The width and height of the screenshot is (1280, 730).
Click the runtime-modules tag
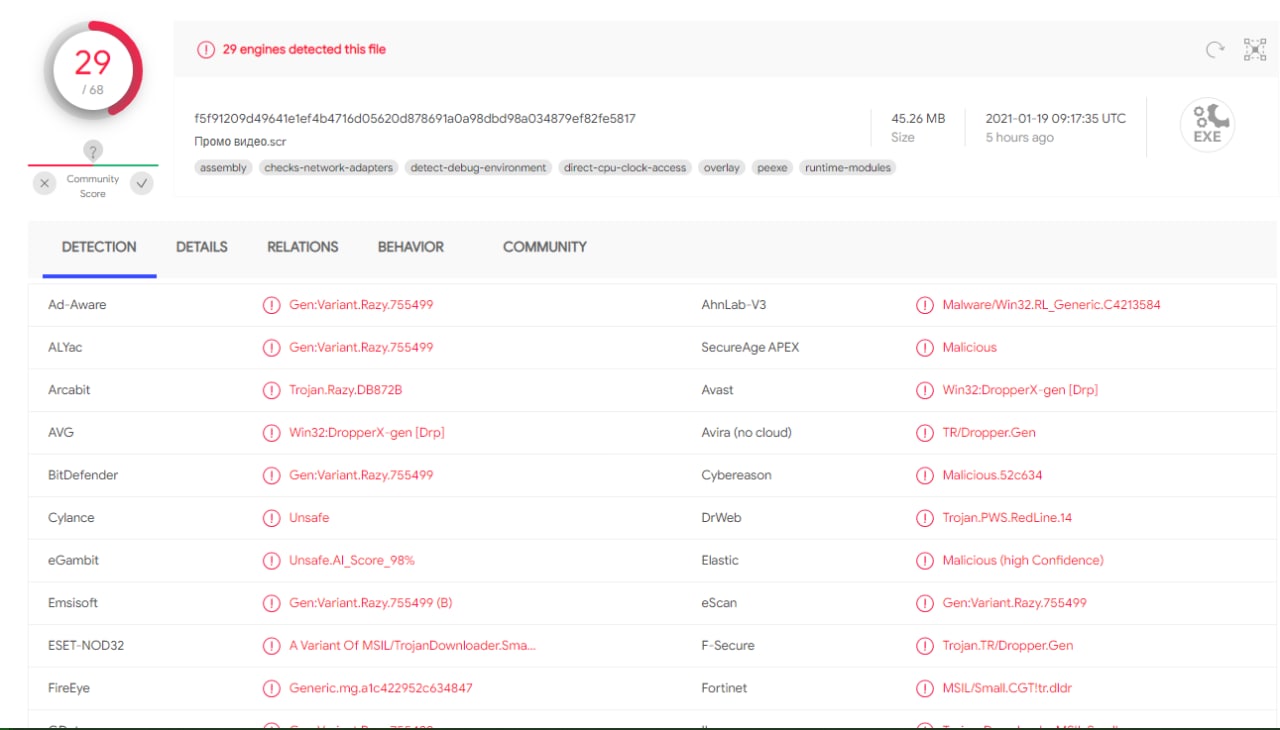[x=848, y=168]
